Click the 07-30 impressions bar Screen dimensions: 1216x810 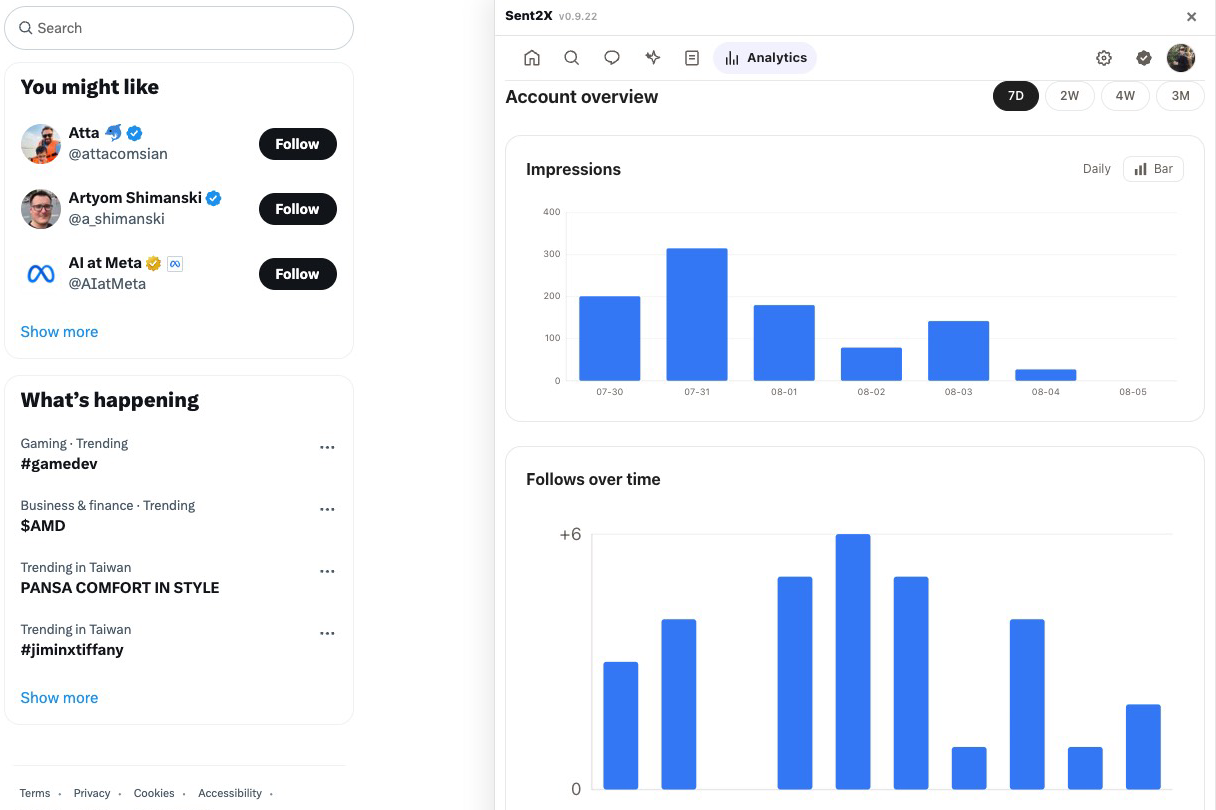pos(610,338)
